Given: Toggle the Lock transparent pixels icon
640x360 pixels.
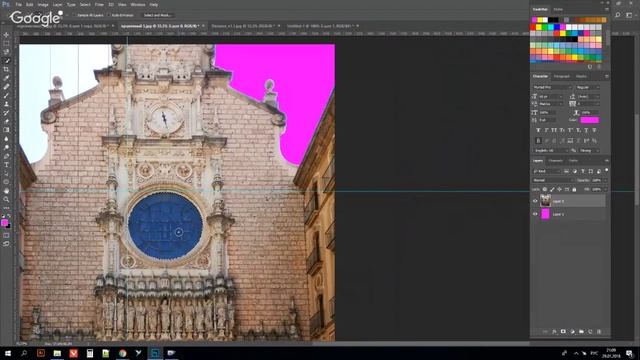Looking at the screenshot, I should (545, 189).
